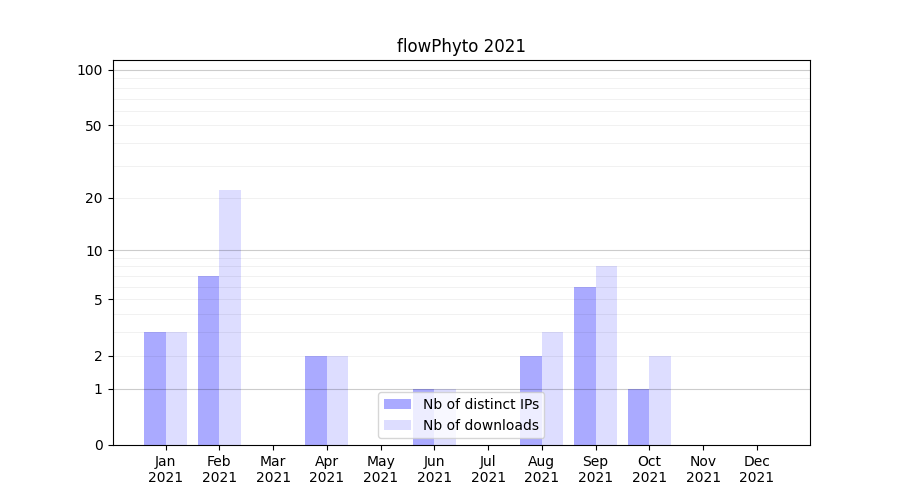Click the Mar 2021 x-axis label
This screenshot has width=900, height=500.
(x=273, y=469)
